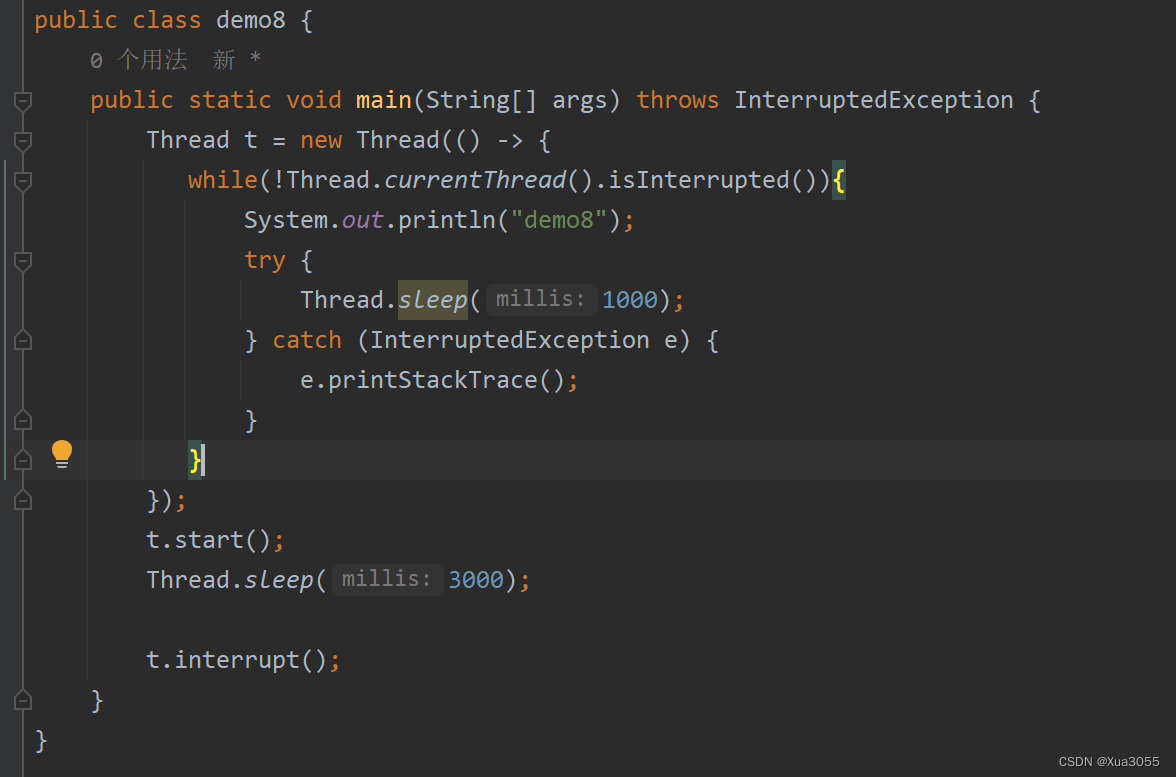This screenshot has height=777, width=1176.
Task: Click the "demo8" string literal
Action: click(559, 219)
